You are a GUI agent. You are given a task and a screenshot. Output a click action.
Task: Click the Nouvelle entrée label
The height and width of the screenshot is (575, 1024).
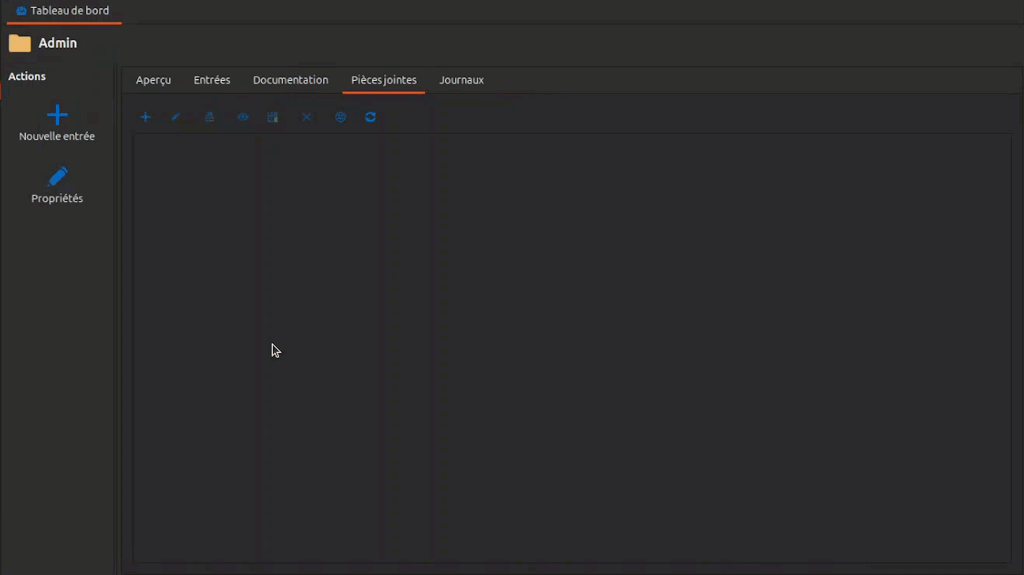click(x=57, y=136)
